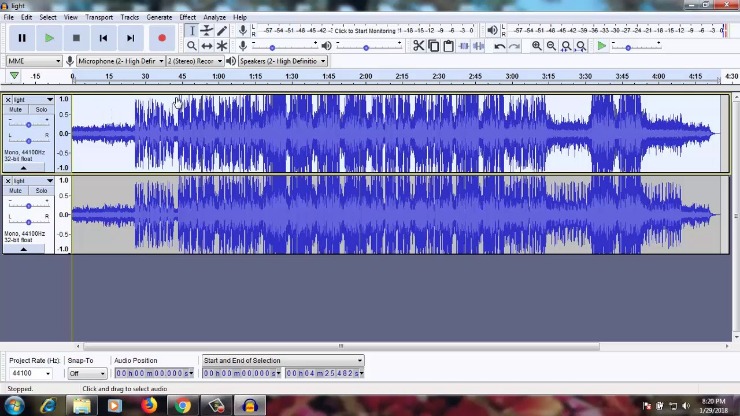Click the Zoom In magnifier icon
The height and width of the screenshot is (416, 740).
tap(537, 46)
